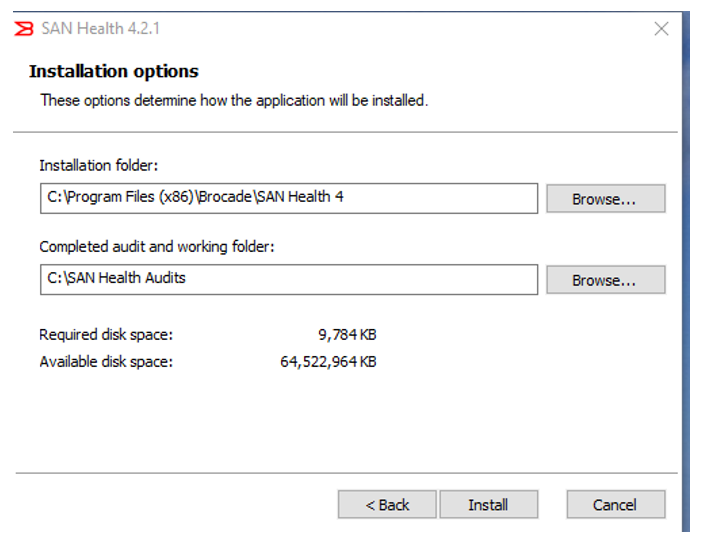Browse for the Installation folder
Image resolution: width=701 pixels, height=546 pixels.
click(x=606, y=199)
